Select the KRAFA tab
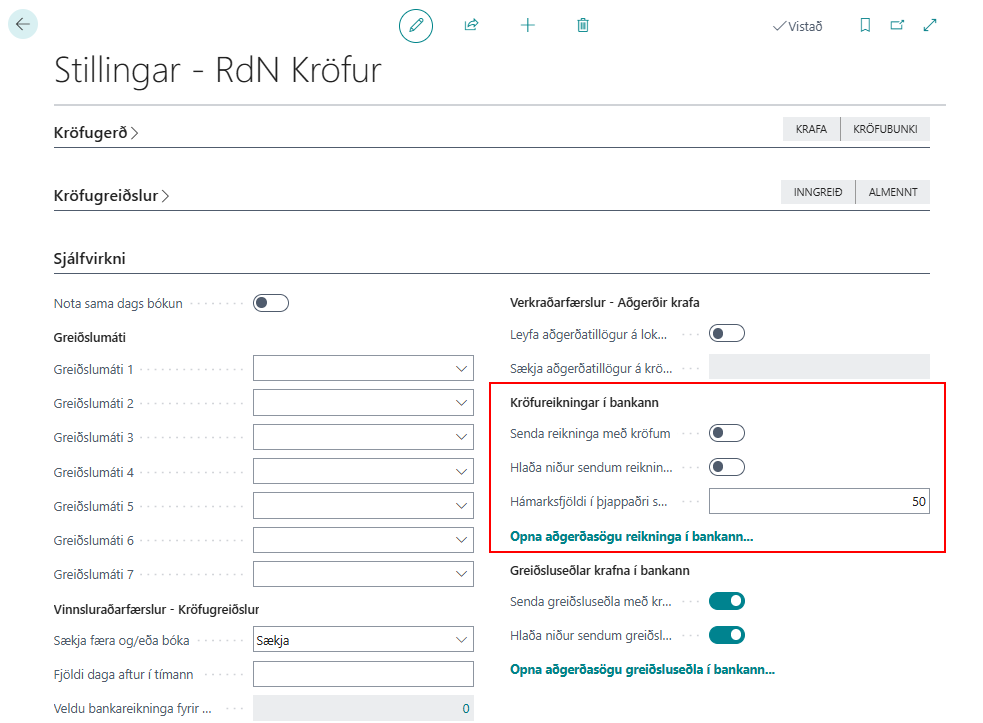Image resolution: width=983 pixels, height=723 pixels. click(811, 129)
